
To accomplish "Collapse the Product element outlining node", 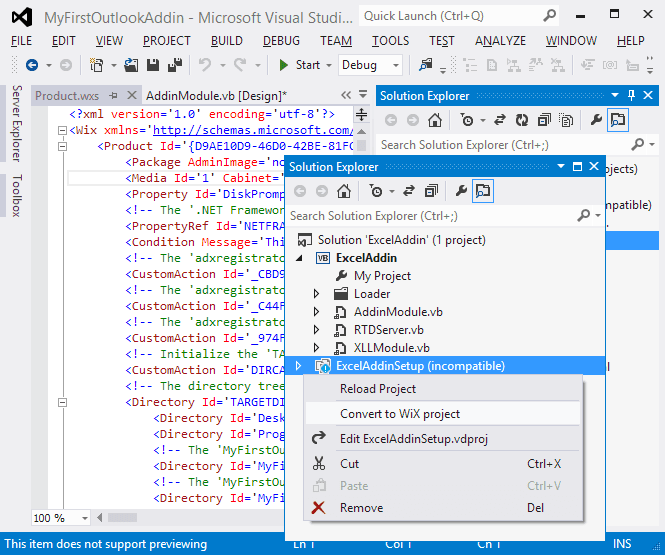I will [x=62, y=147].
